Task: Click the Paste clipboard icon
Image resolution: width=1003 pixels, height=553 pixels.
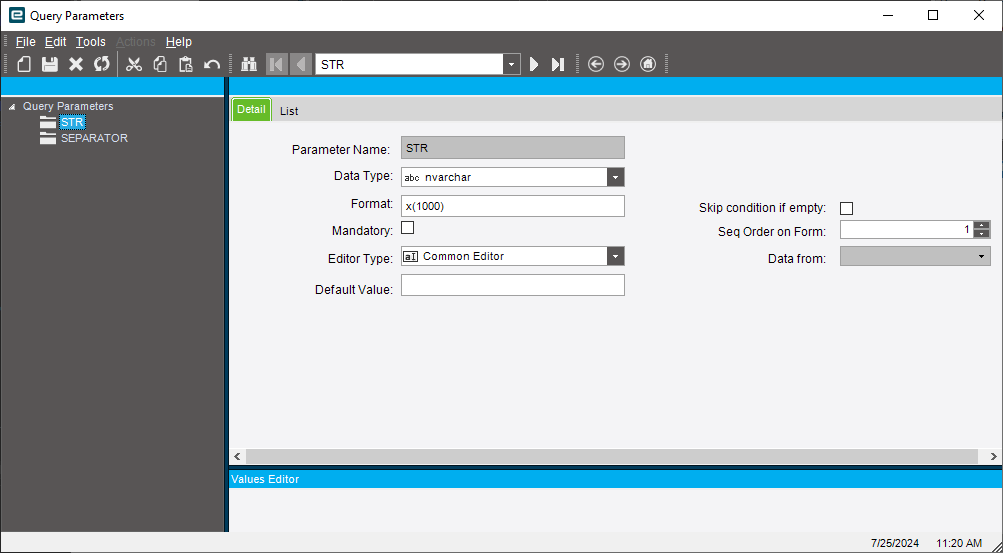Action: pos(186,64)
